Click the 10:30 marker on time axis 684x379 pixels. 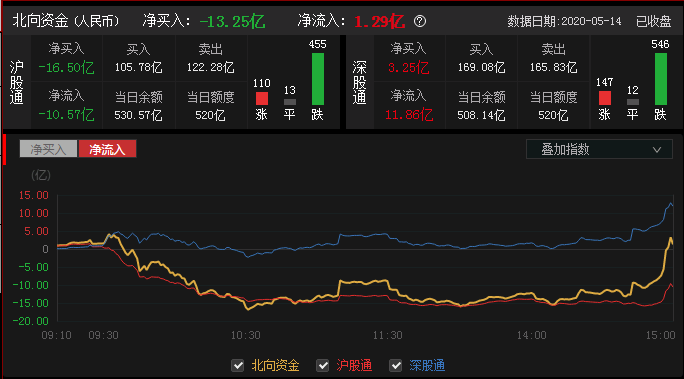point(246,335)
